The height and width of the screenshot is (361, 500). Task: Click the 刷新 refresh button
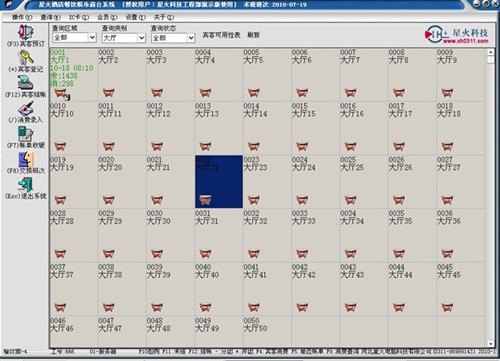pyautogui.click(x=253, y=35)
